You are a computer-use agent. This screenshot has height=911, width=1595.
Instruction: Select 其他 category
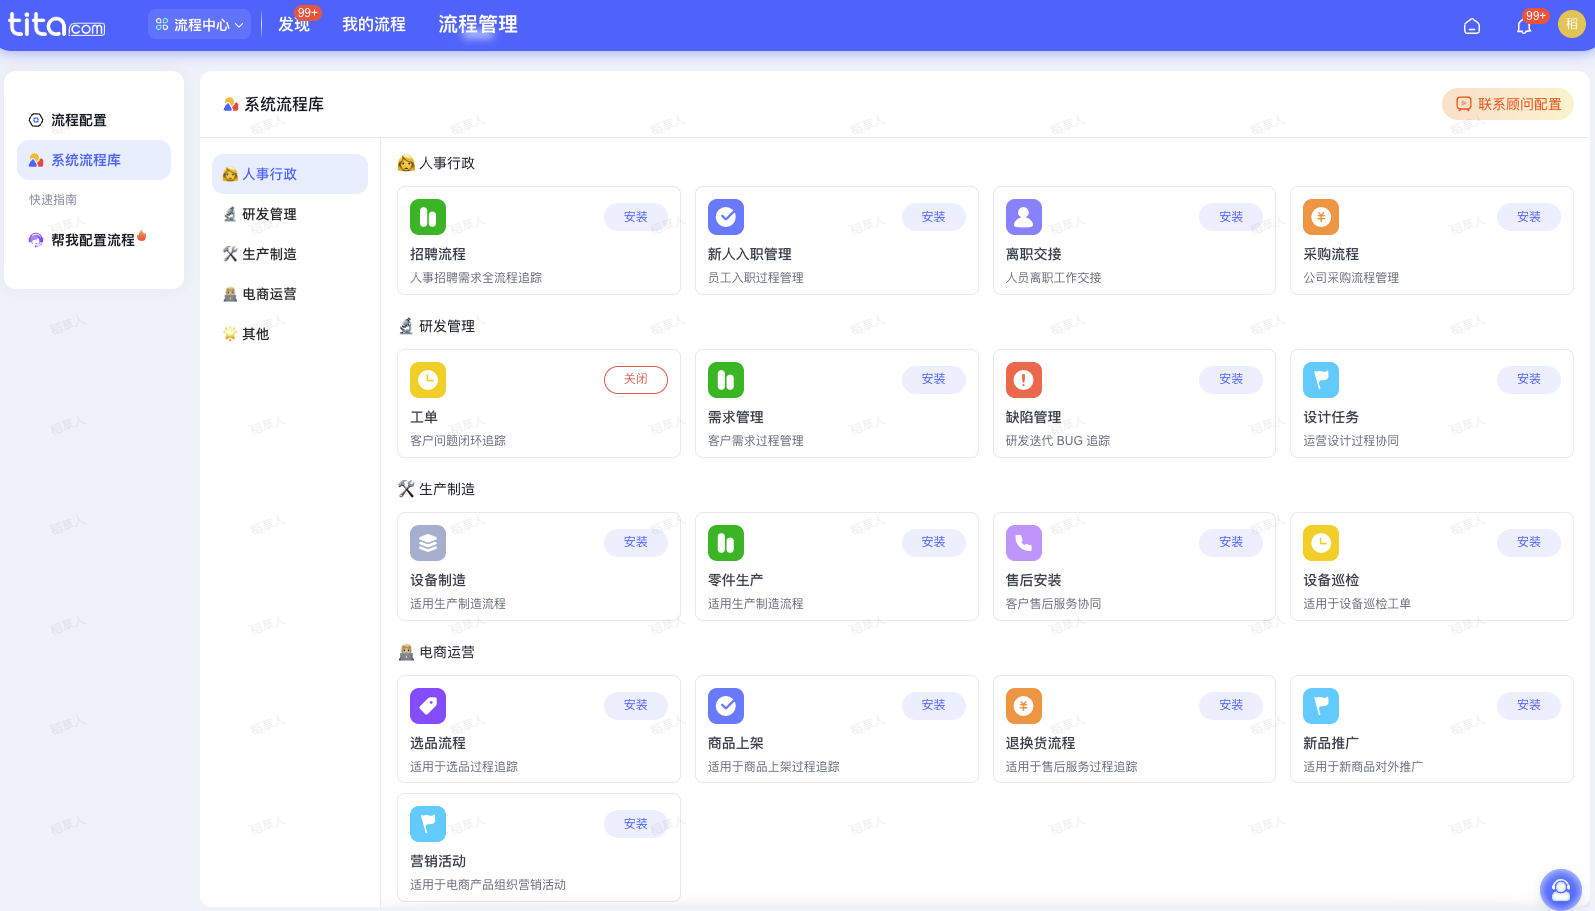[290, 334]
